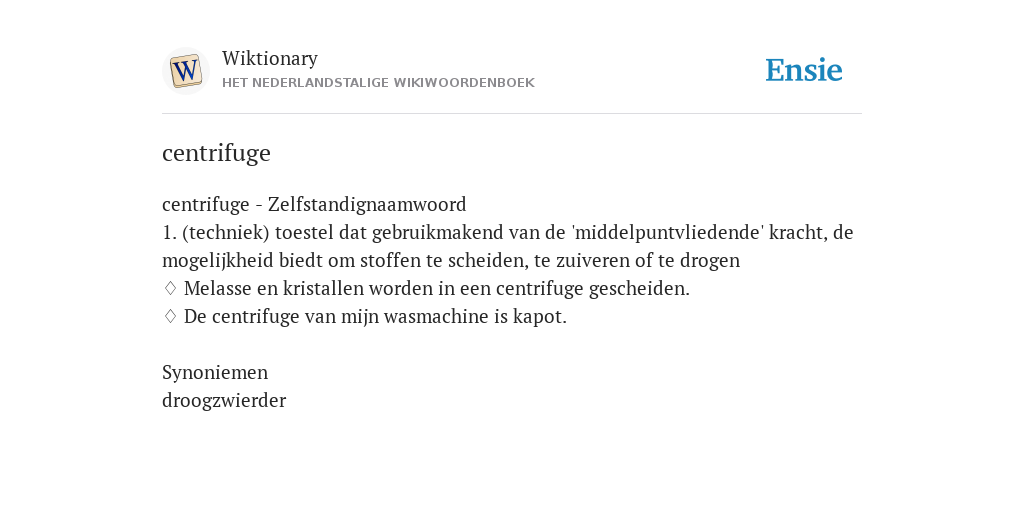This screenshot has width=1024, height=512.
Task: Click the horizontal divider below the header
Action: [512, 114]
